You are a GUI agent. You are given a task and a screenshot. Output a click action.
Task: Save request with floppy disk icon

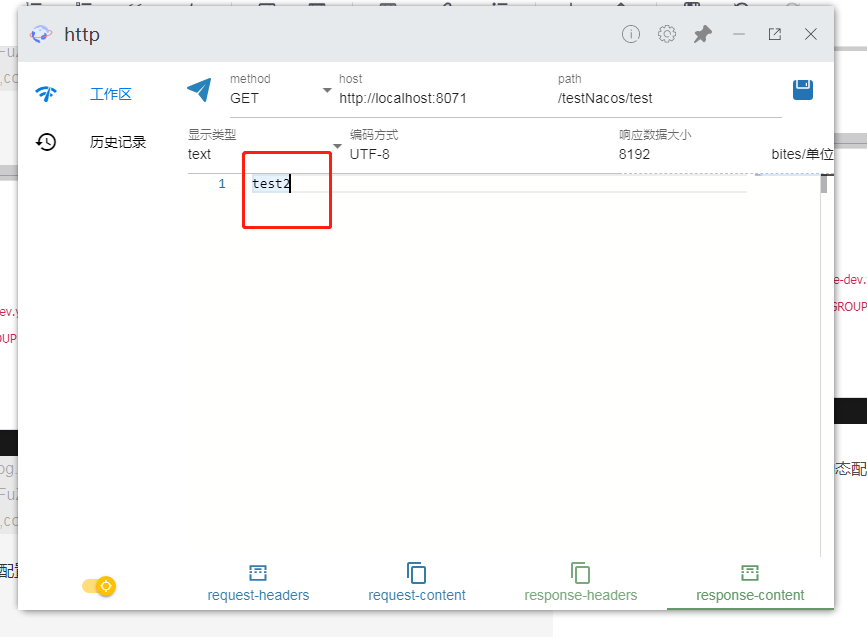803,90
